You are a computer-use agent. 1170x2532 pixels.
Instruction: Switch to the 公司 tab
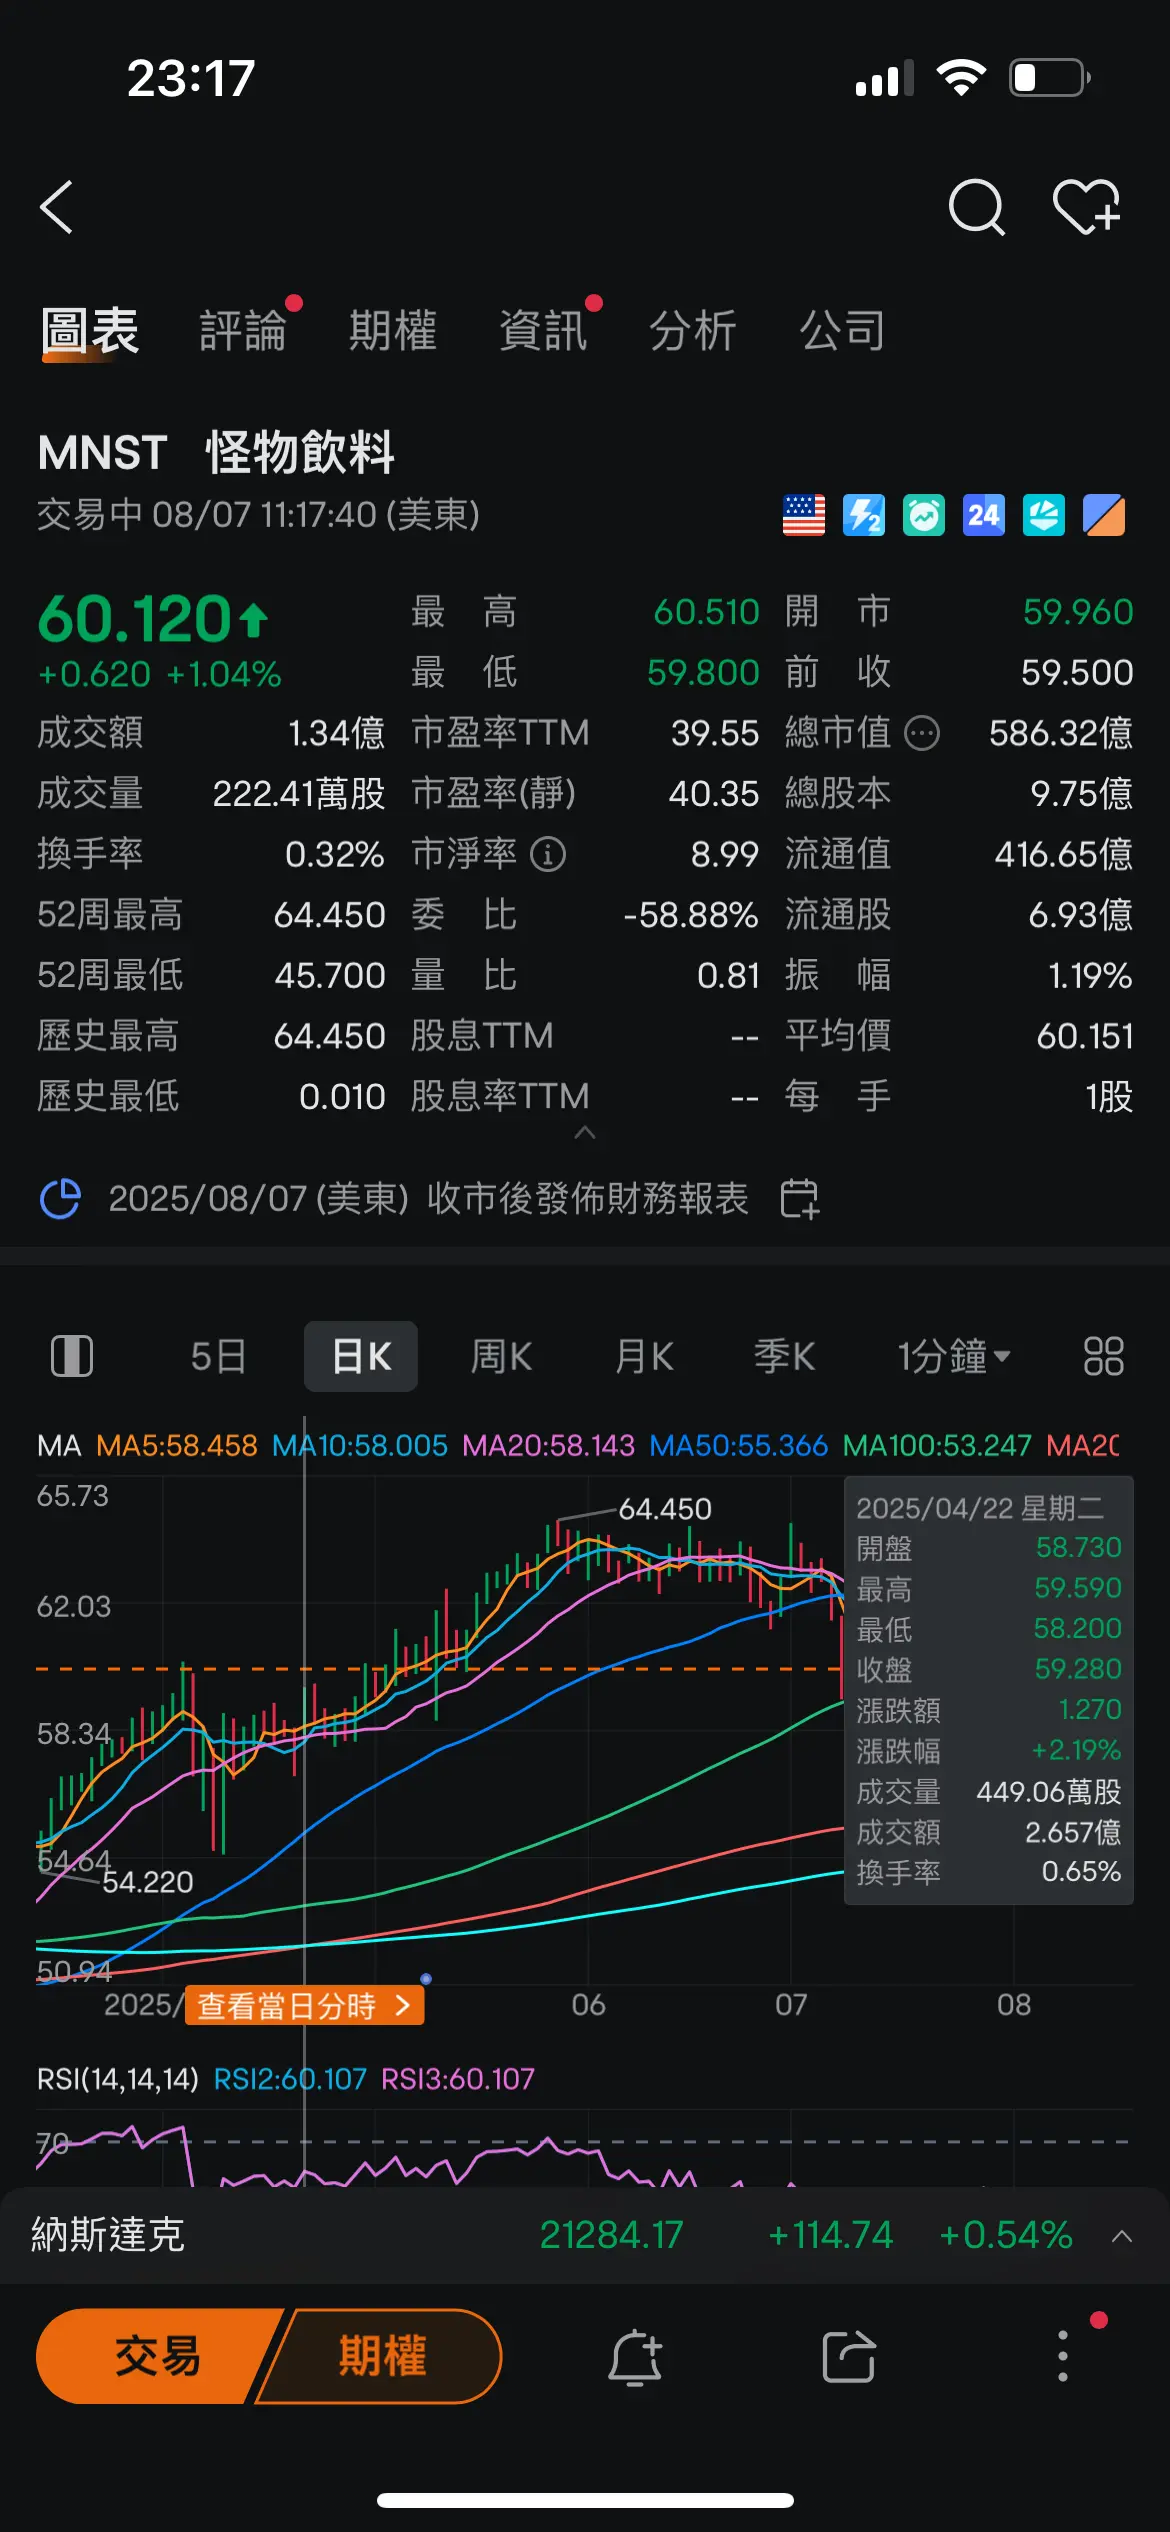[843, 331]
